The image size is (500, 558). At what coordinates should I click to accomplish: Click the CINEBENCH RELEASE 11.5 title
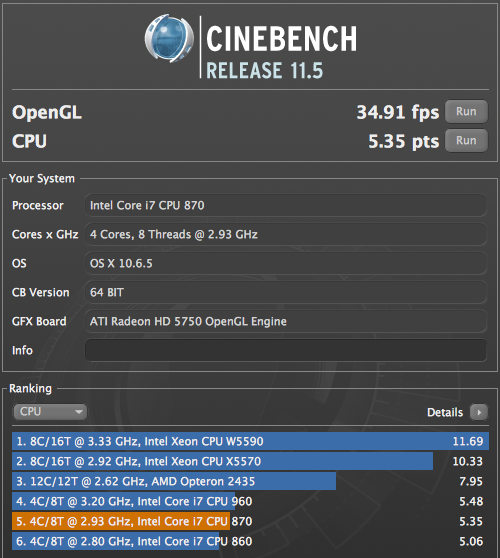click(x=281, y=52)
